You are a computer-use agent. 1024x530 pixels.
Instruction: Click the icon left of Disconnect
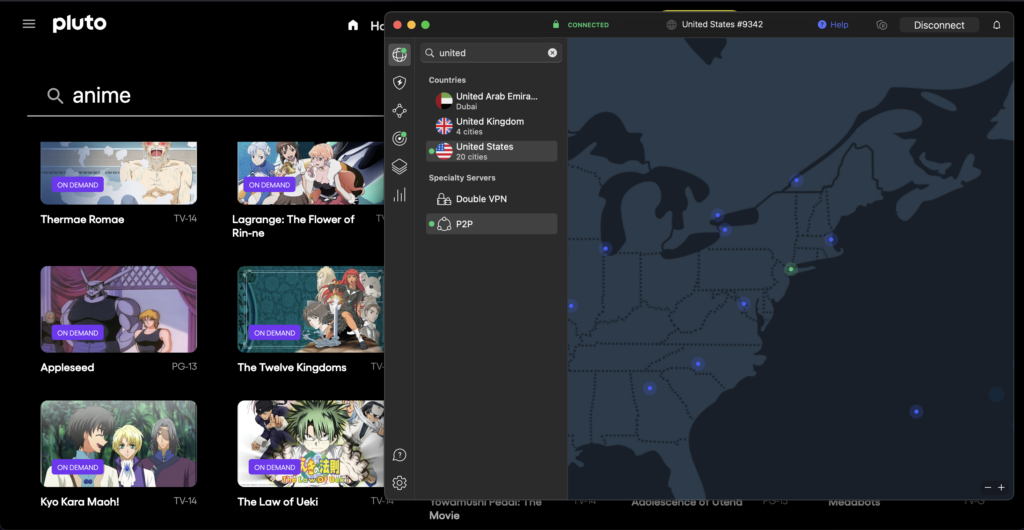(x=882, y=25)
